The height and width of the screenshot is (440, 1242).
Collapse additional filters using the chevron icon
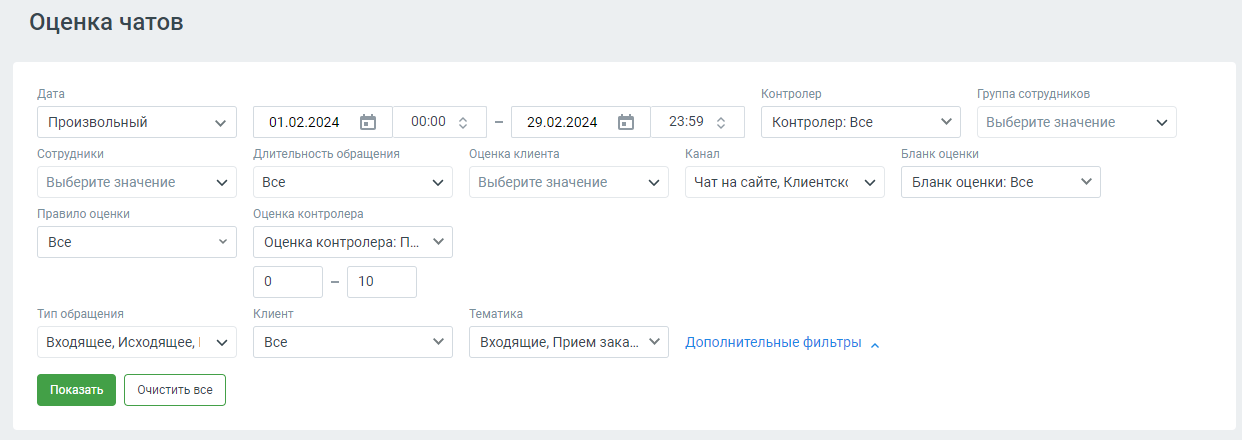point(875,344)
